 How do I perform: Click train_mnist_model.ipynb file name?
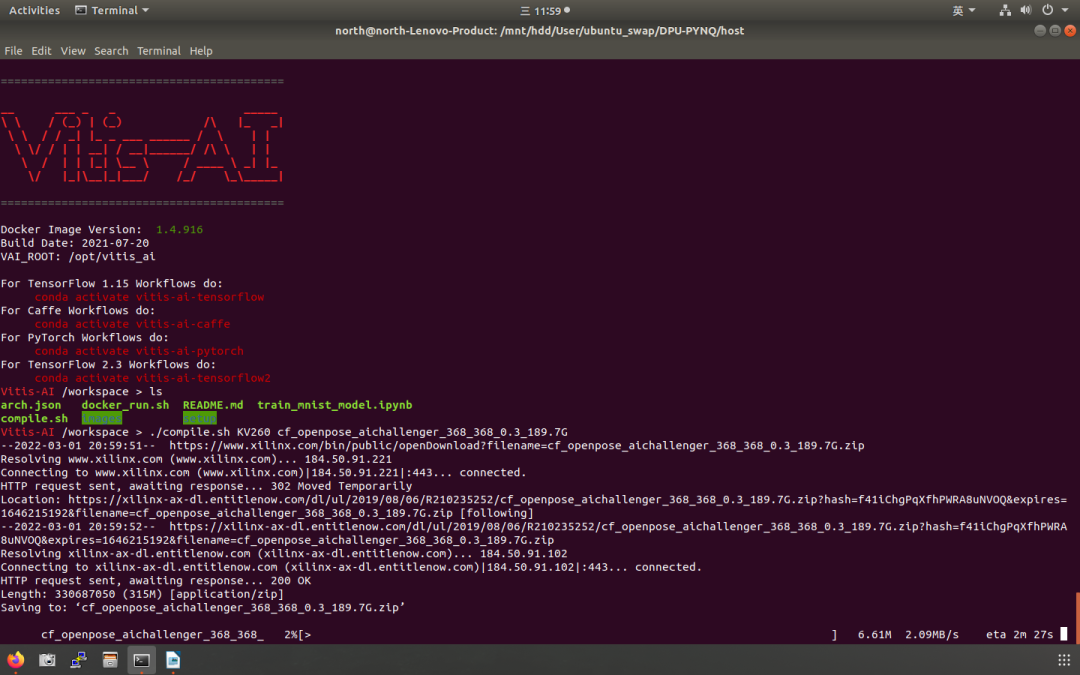click(335, 405)
